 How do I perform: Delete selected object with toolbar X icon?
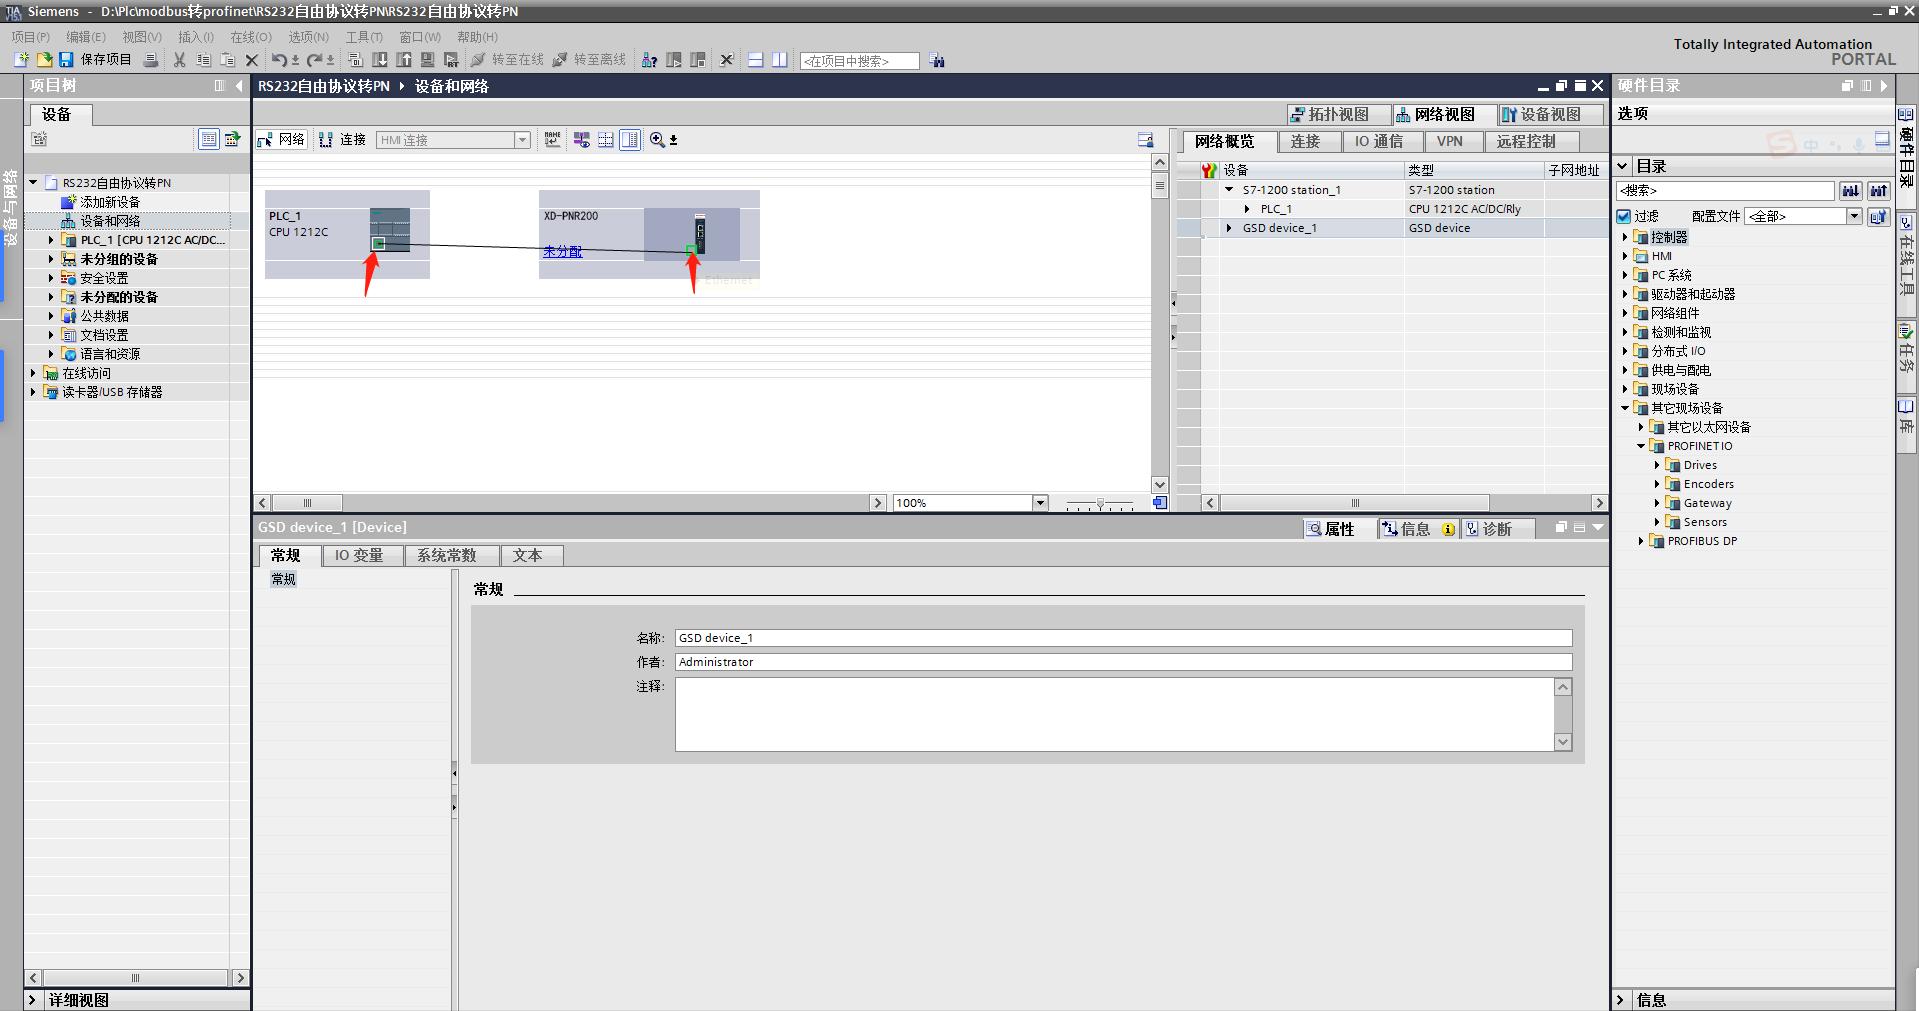coord(252,60)
